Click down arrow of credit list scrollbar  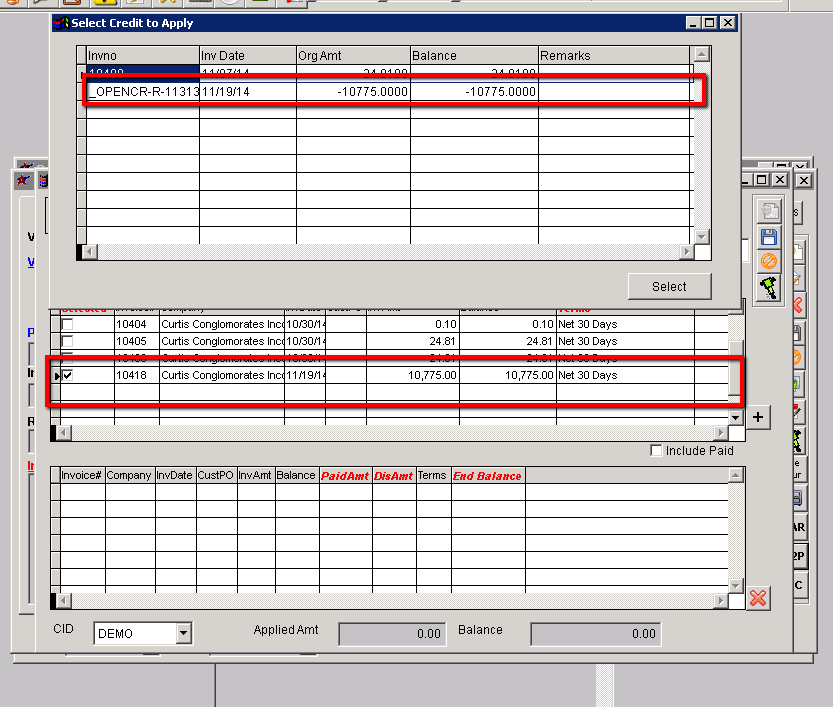(x=702, y=236)
